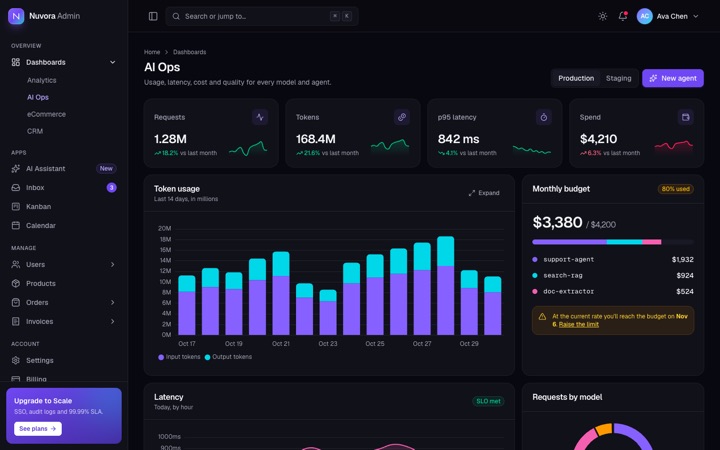The height and width of the screenshot is (450, 720).
Task: Click the Calendar icon in sidebar
Action: [16, 225]
